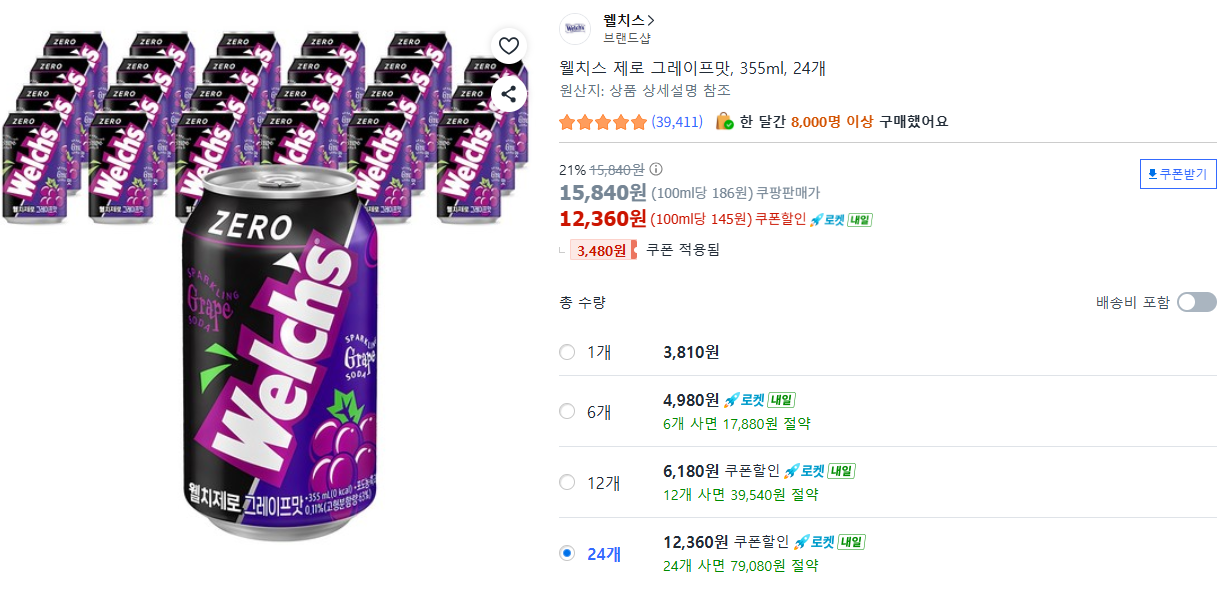Select the 24개 quantity radio button
Viewport: 1232px width, 592px height.
(x=567, y=553)
